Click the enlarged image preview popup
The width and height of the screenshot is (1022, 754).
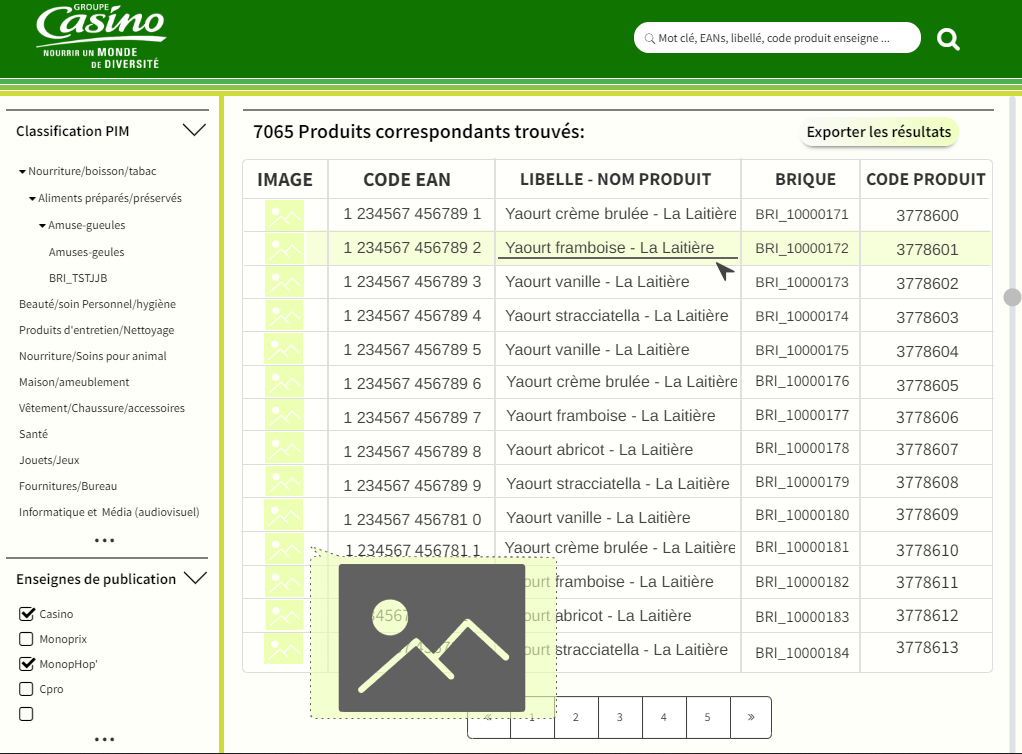(x=431, y=637)
